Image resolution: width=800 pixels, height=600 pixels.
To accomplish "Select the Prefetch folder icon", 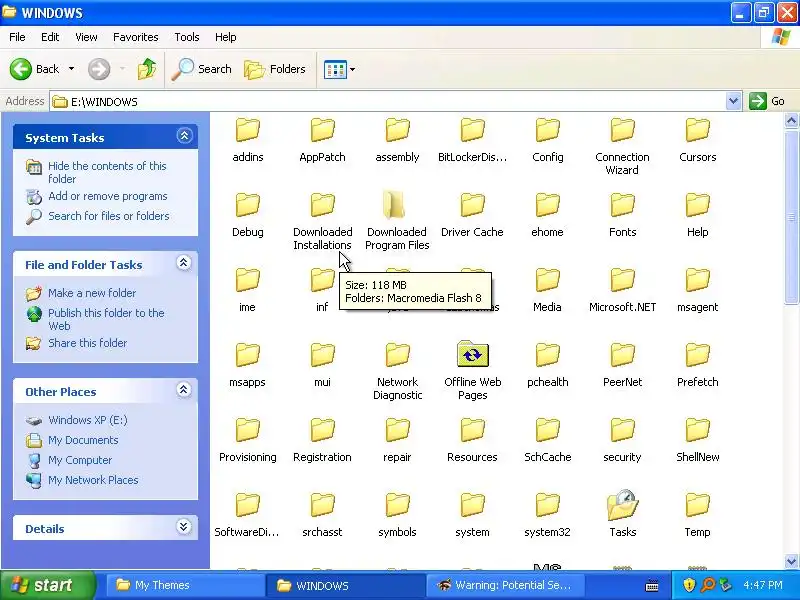I will tap(697, 355).
